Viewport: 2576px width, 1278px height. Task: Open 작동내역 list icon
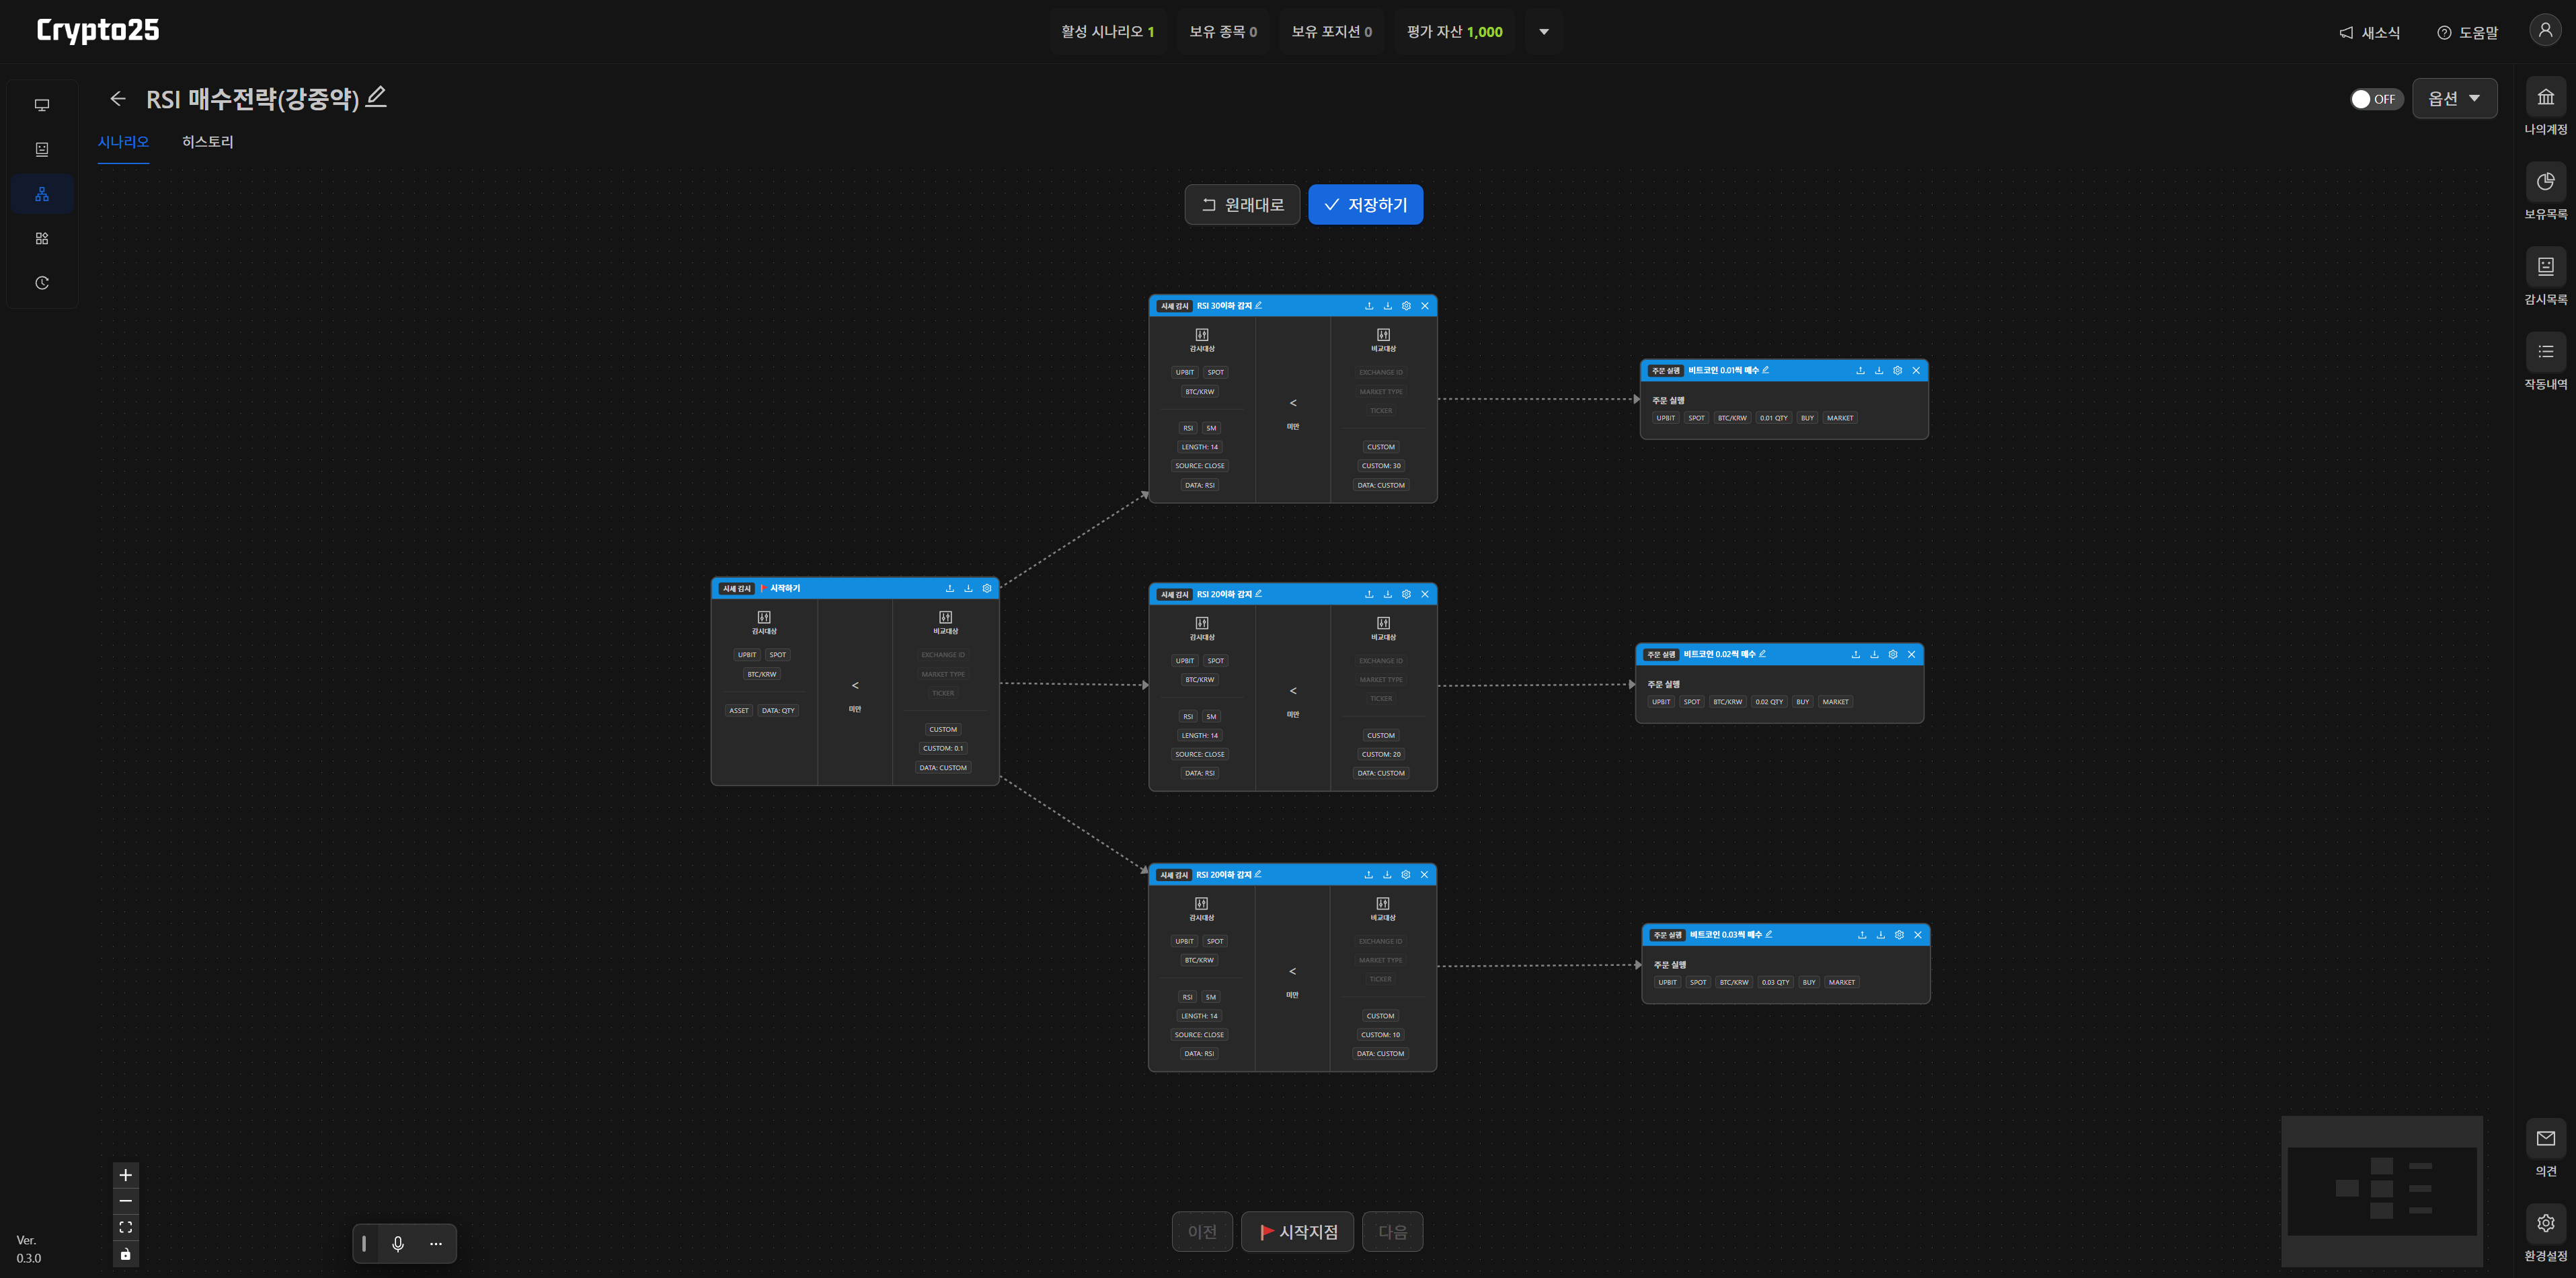(x=2545, y=353)
